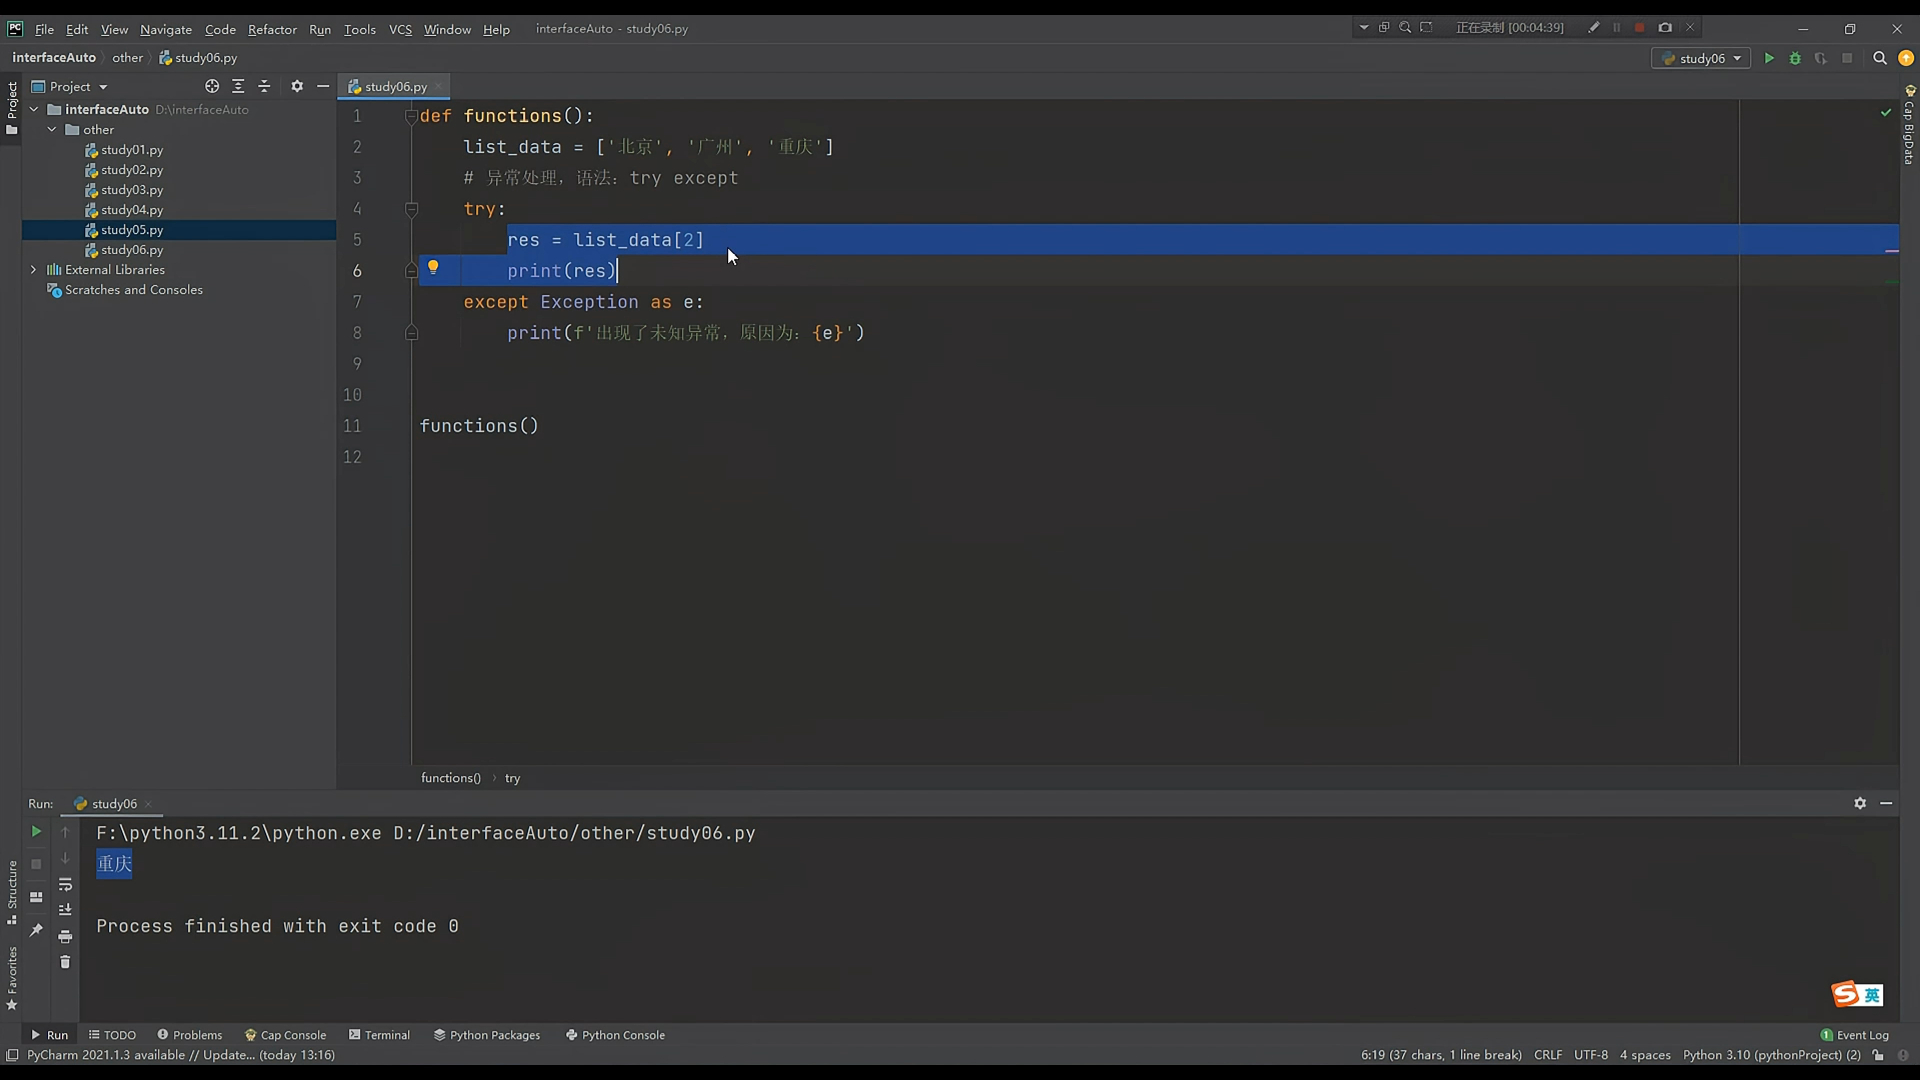The image size is (1920, 1080).
Task: Stop the screen recording red button
Action: coord(1640,28)
